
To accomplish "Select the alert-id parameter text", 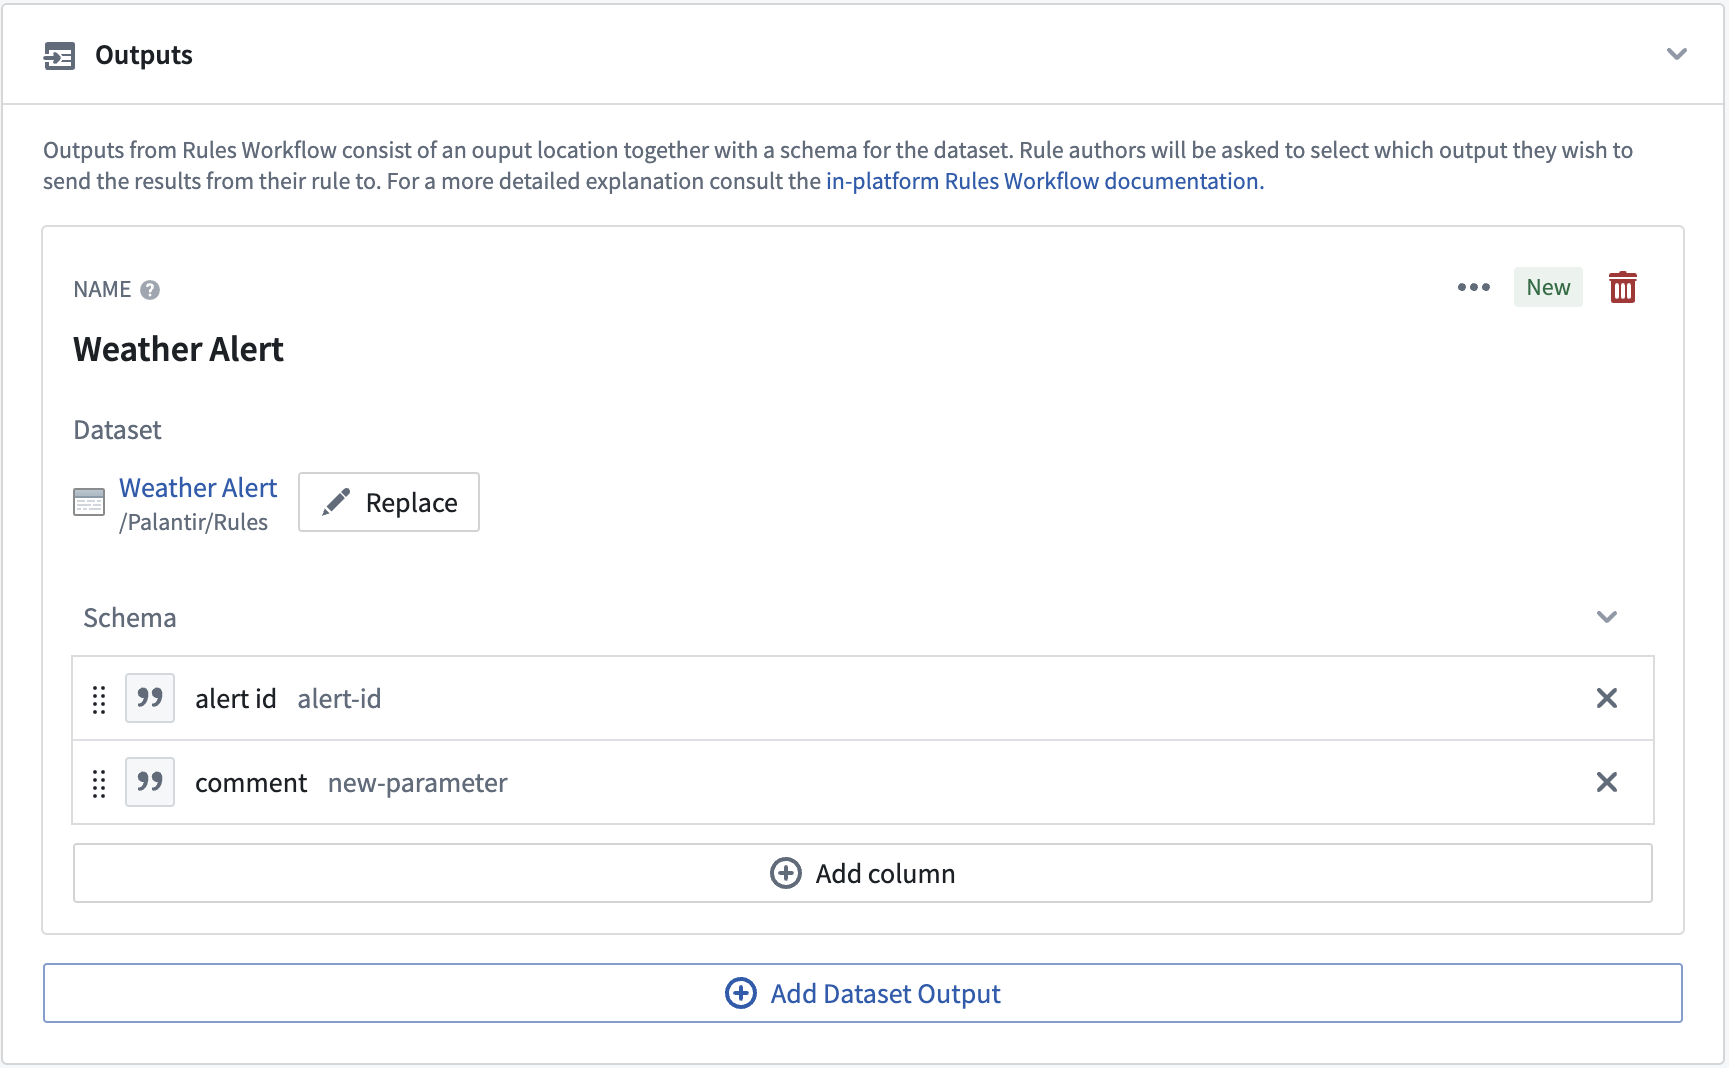I will 339,699.
